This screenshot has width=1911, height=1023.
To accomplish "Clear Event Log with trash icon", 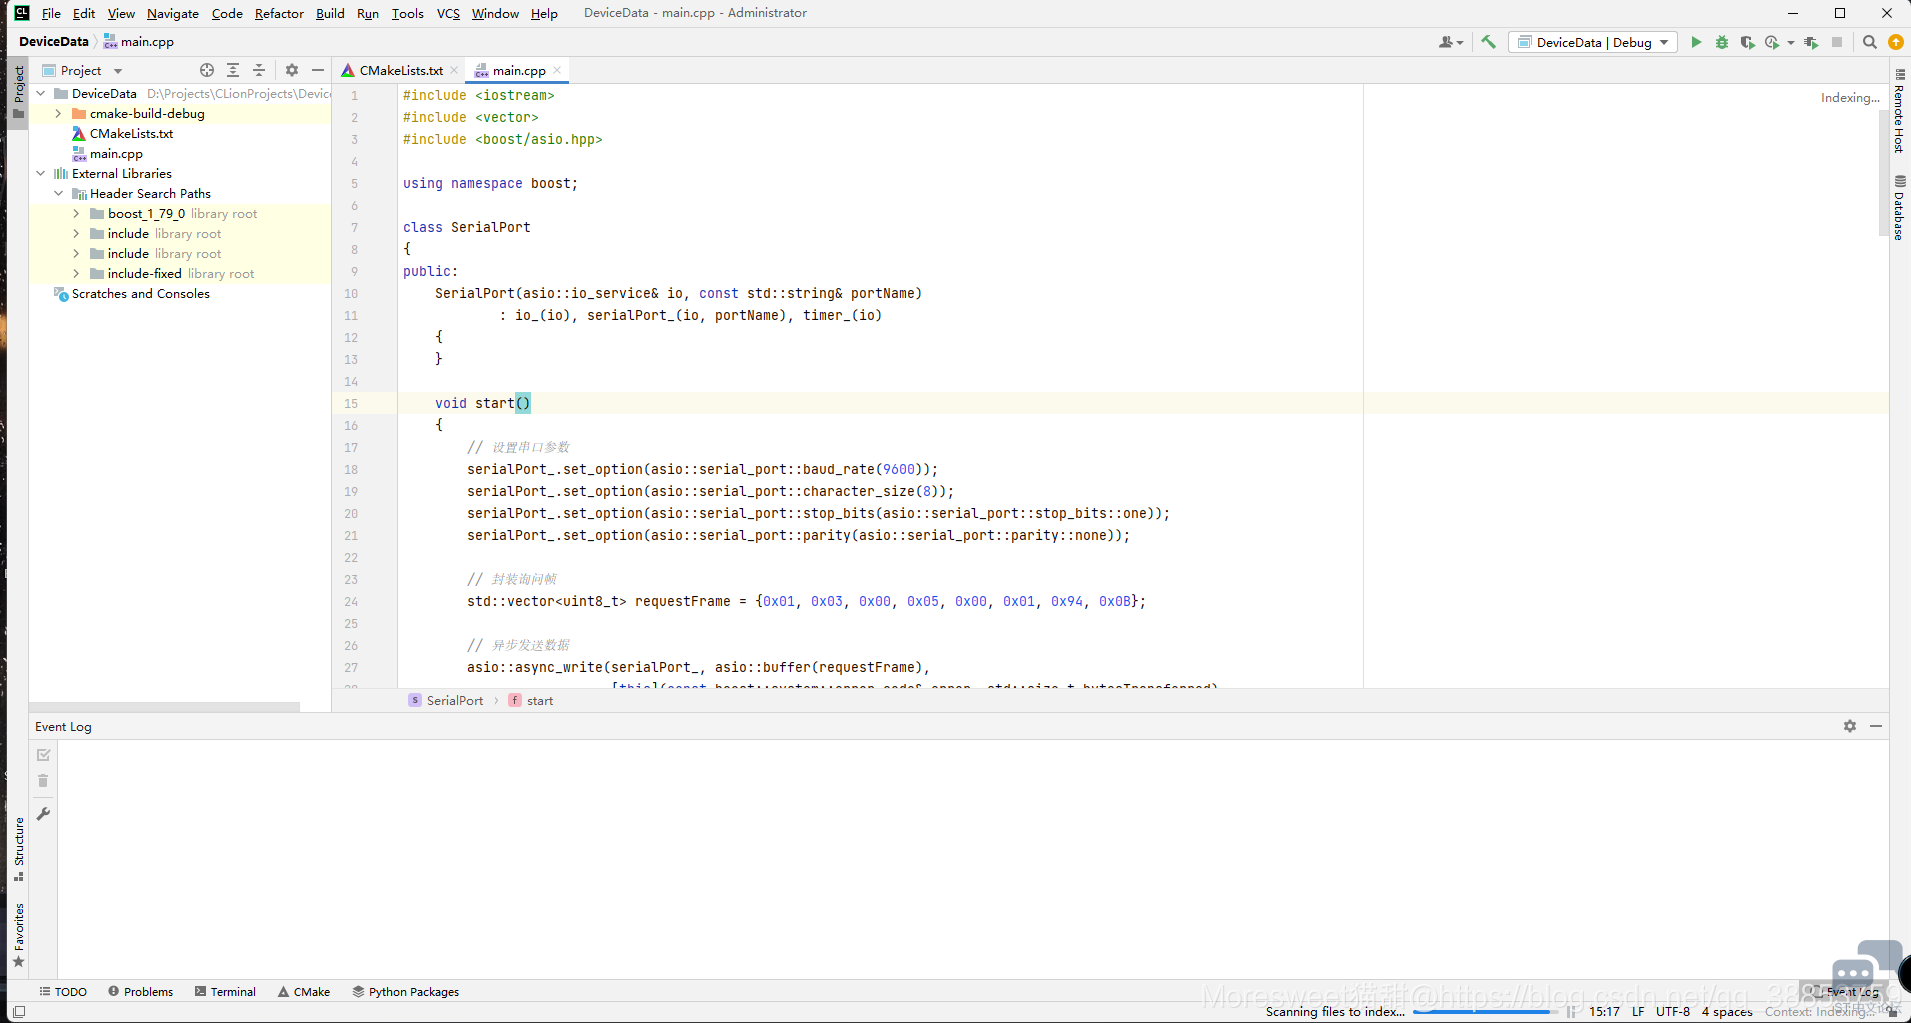I will point(43,781).
